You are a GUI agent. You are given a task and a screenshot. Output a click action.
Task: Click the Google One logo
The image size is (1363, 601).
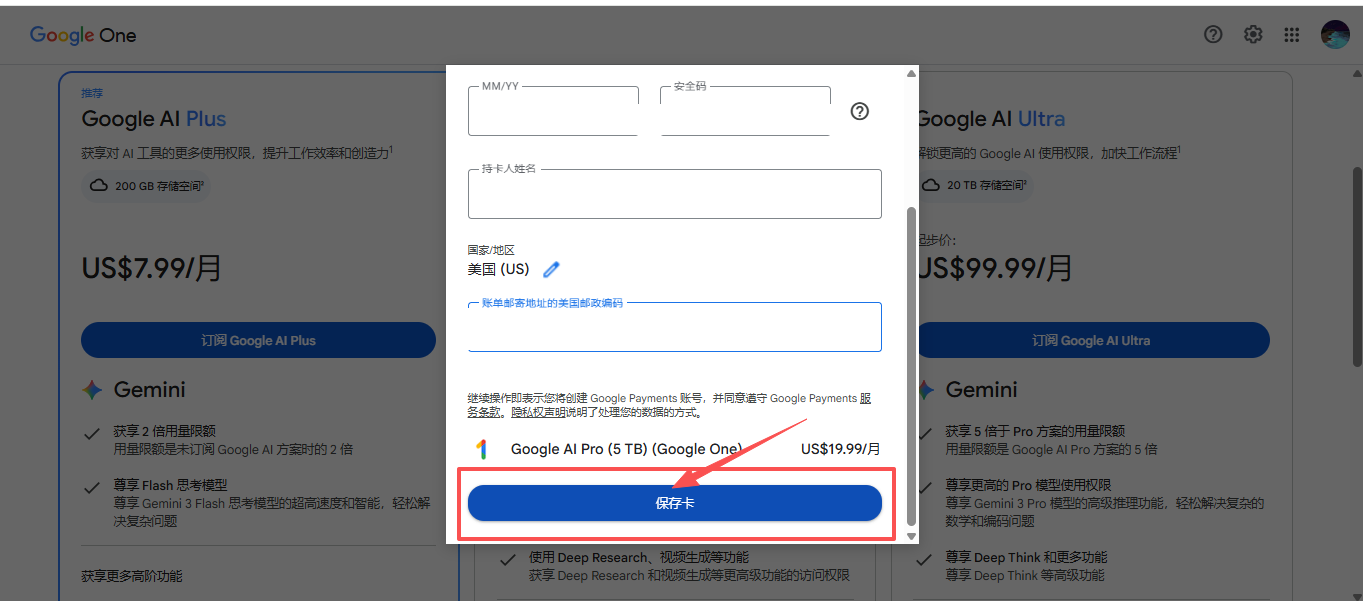(x=83, y=35)
